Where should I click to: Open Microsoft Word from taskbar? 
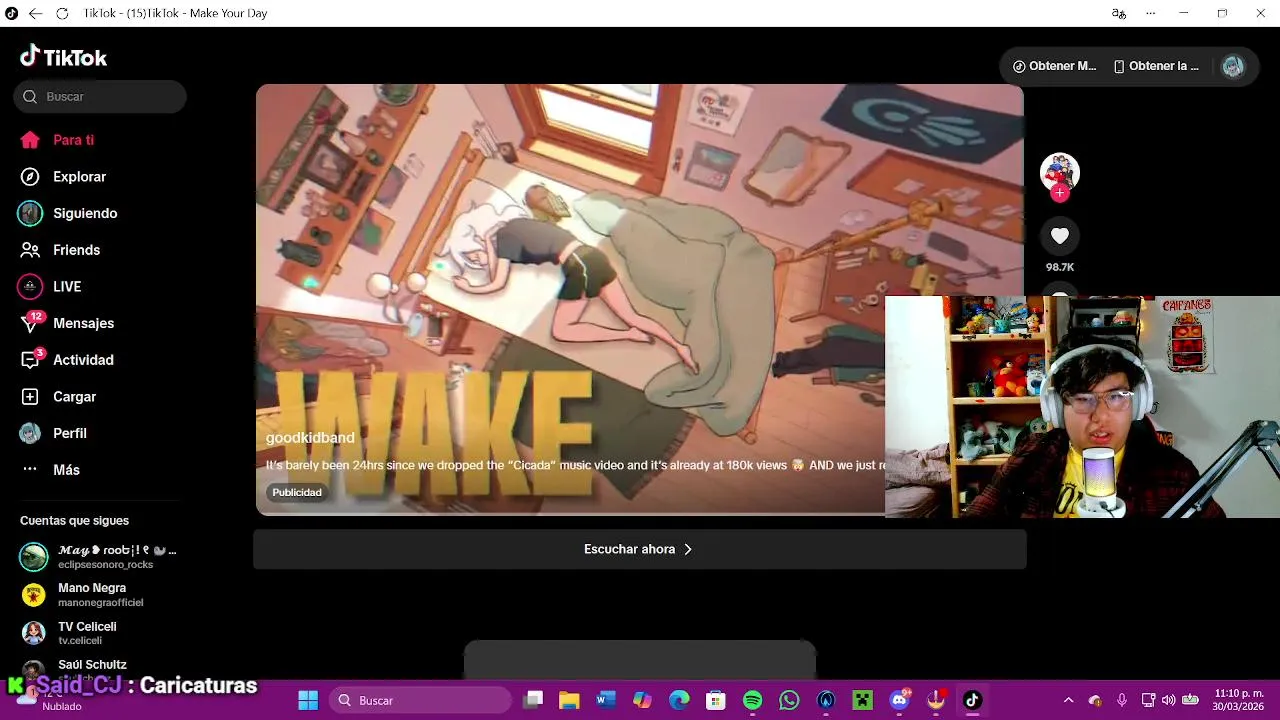click(x=606, y=700)
